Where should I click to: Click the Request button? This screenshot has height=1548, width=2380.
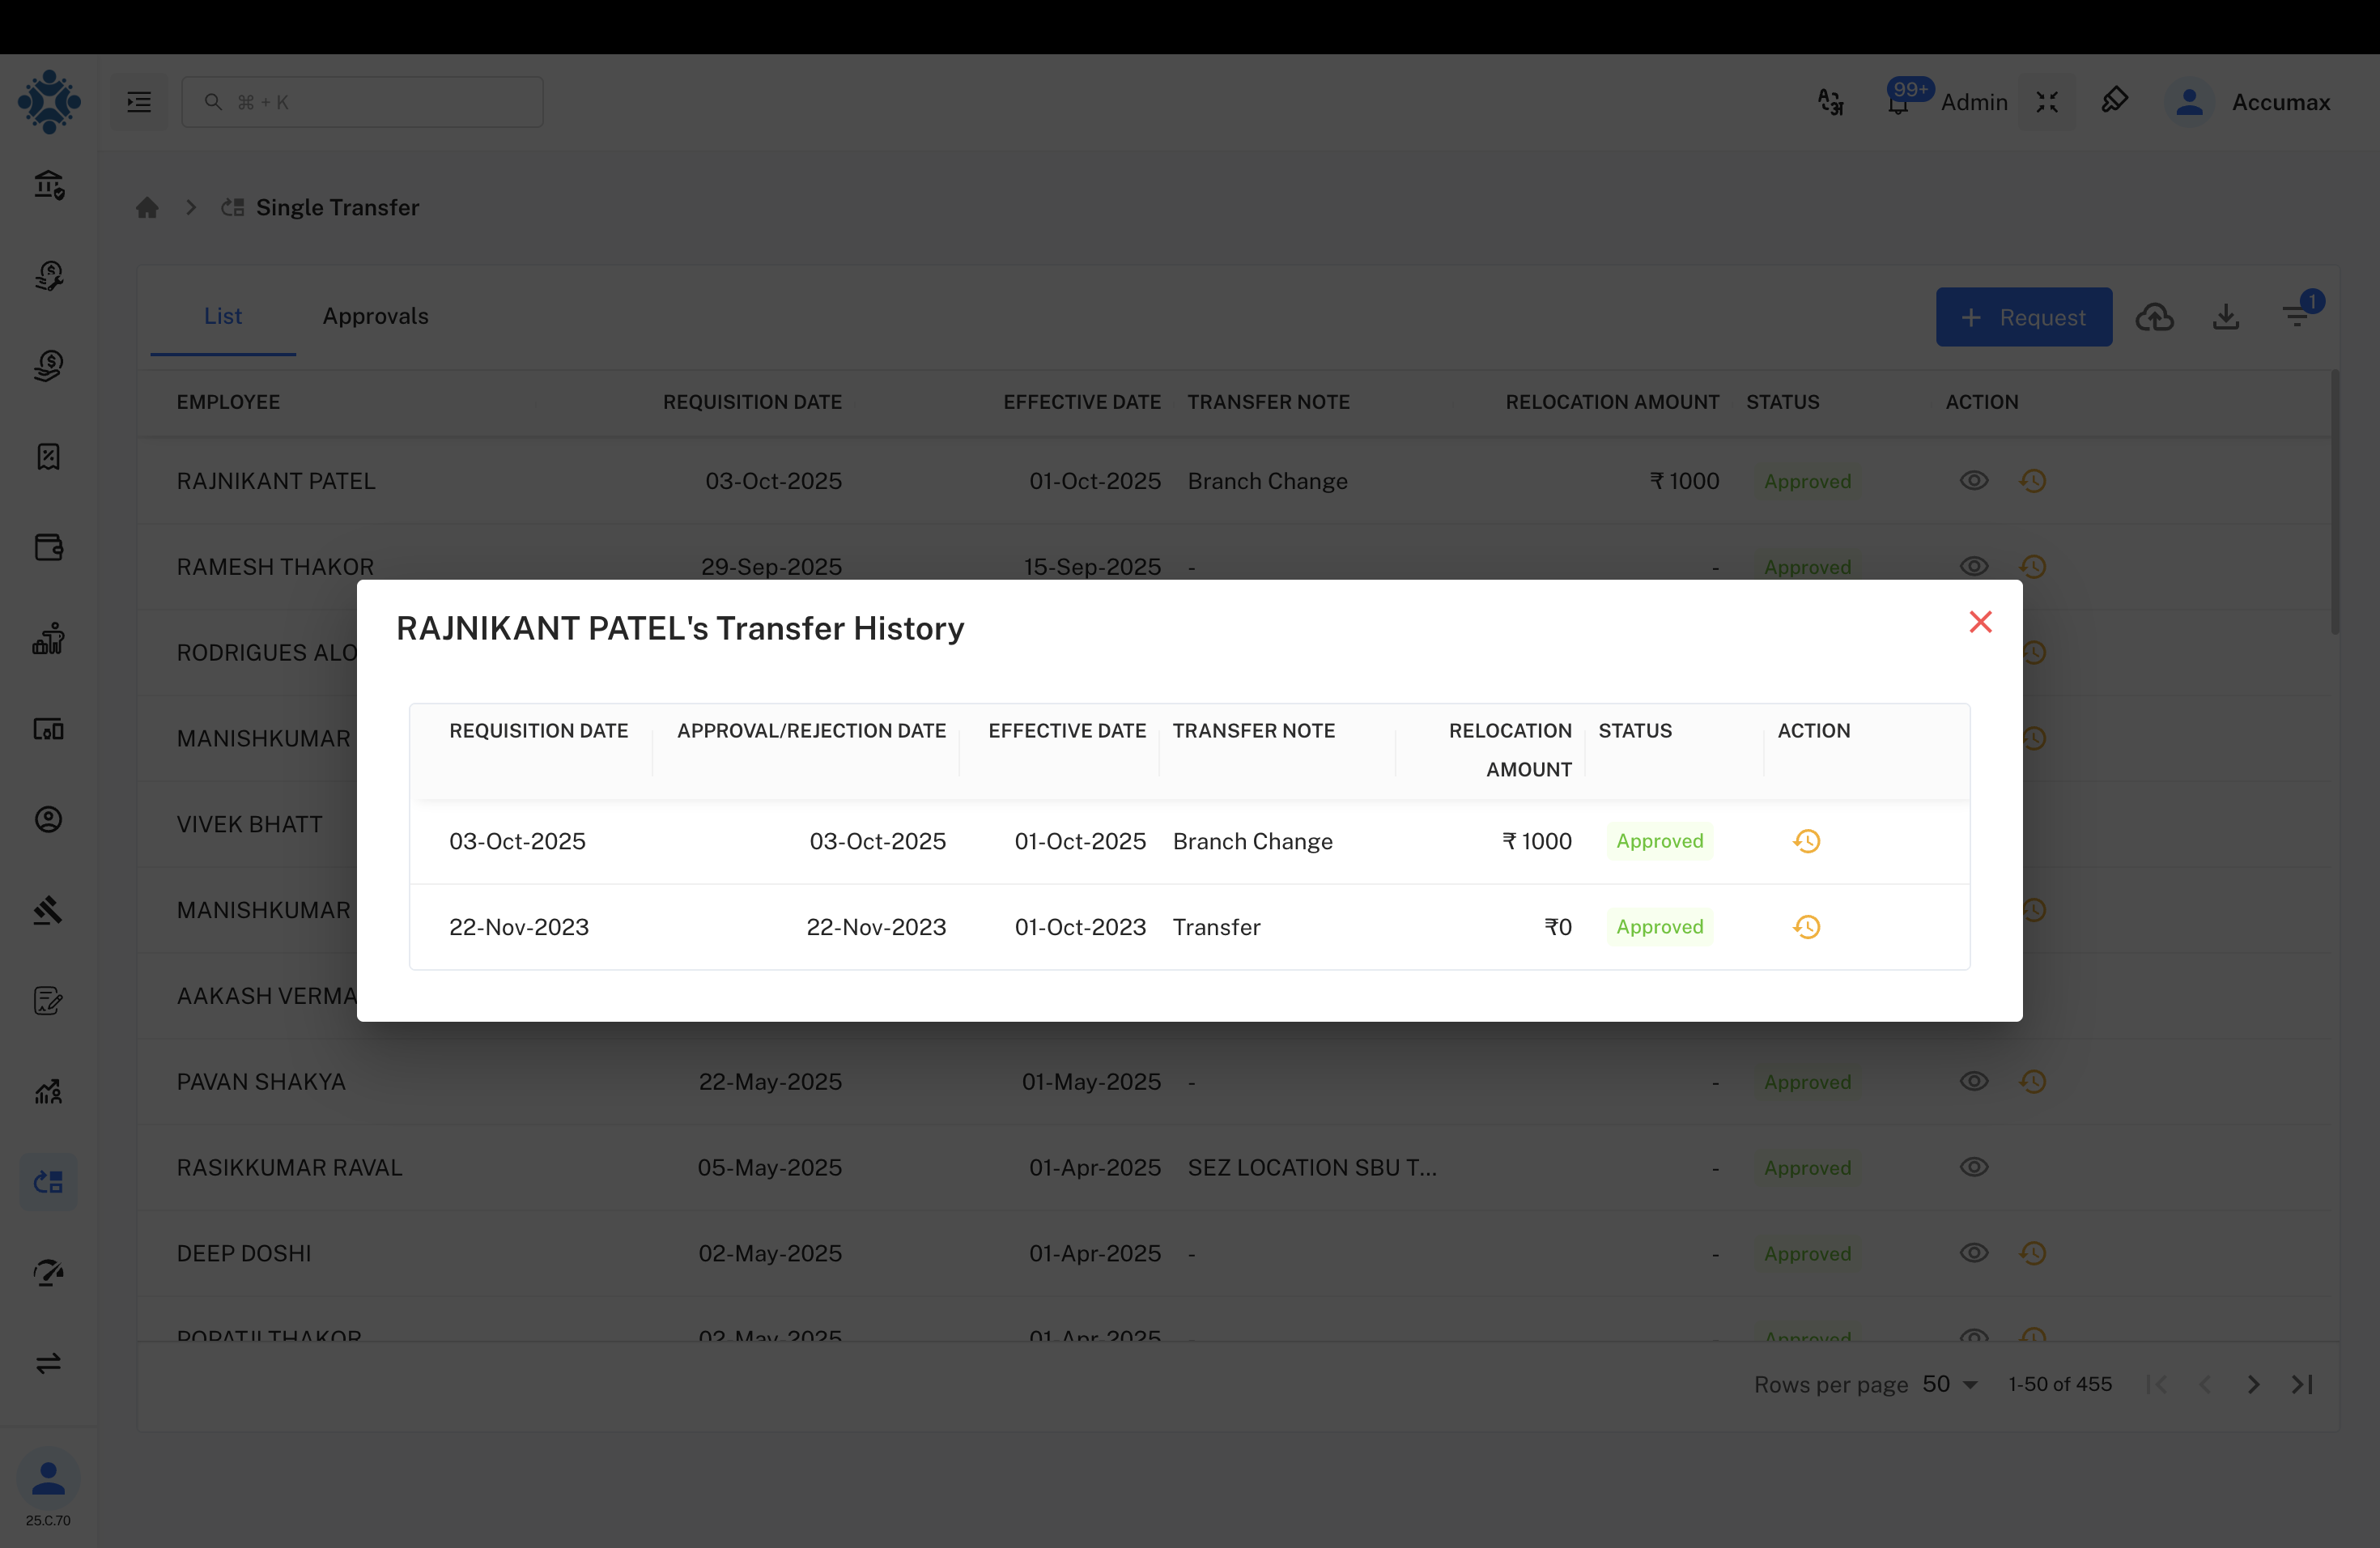pyautogui.click(x=2023, y=317)
